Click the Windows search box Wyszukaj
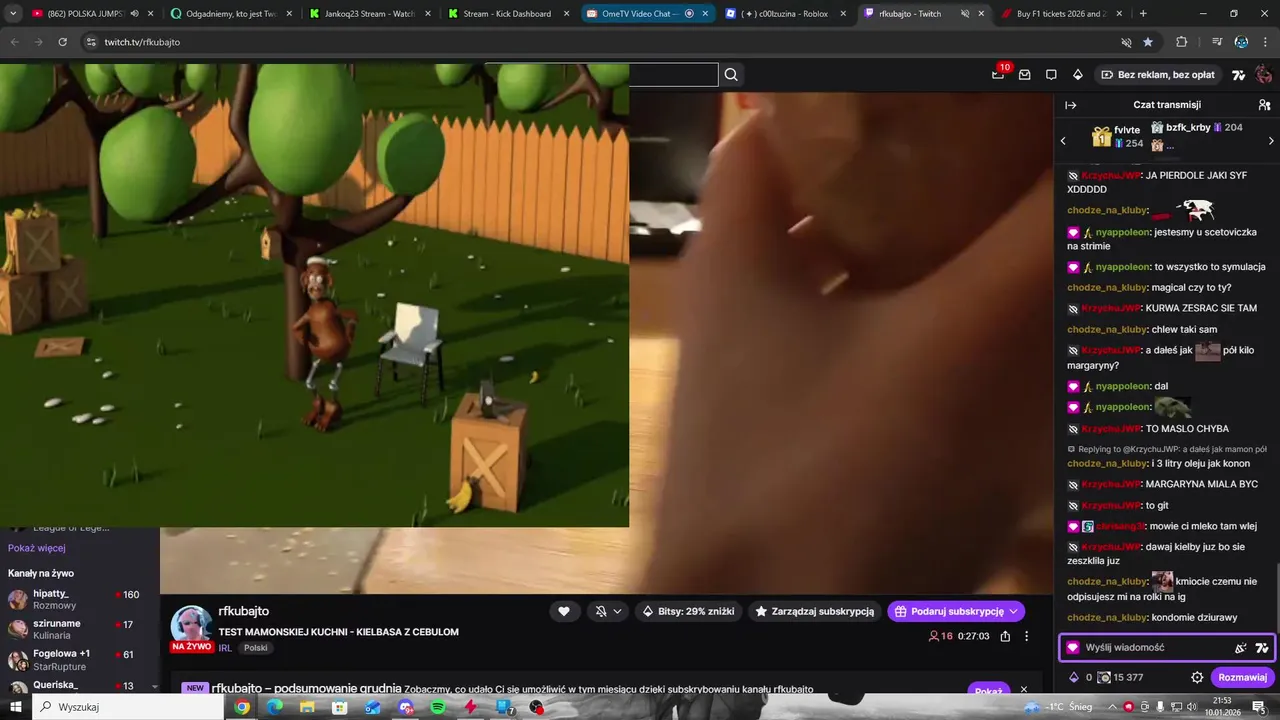The height and width of the screenshot is (720, 1280). pos(128,707)
